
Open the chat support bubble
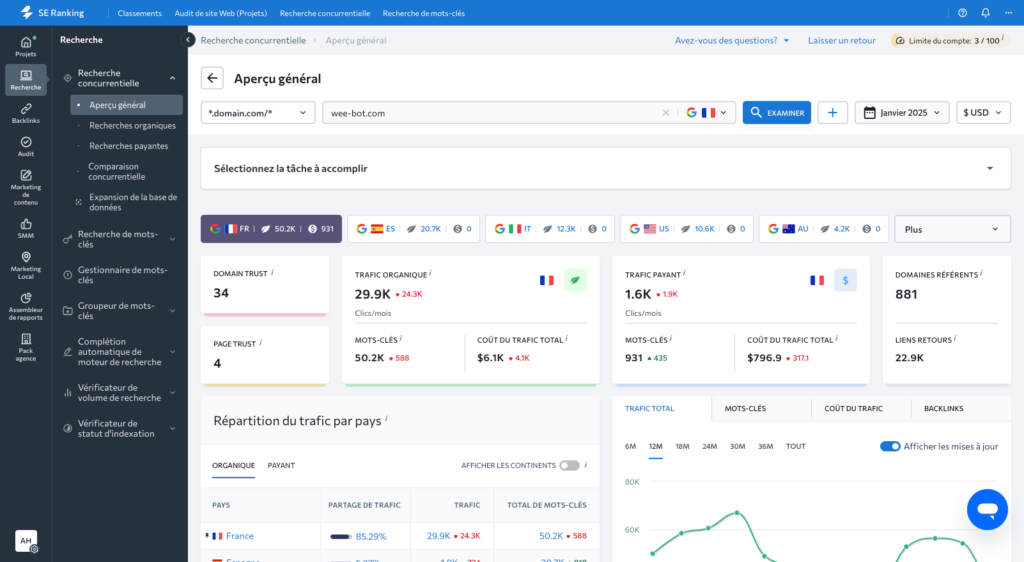pos(987,509)
